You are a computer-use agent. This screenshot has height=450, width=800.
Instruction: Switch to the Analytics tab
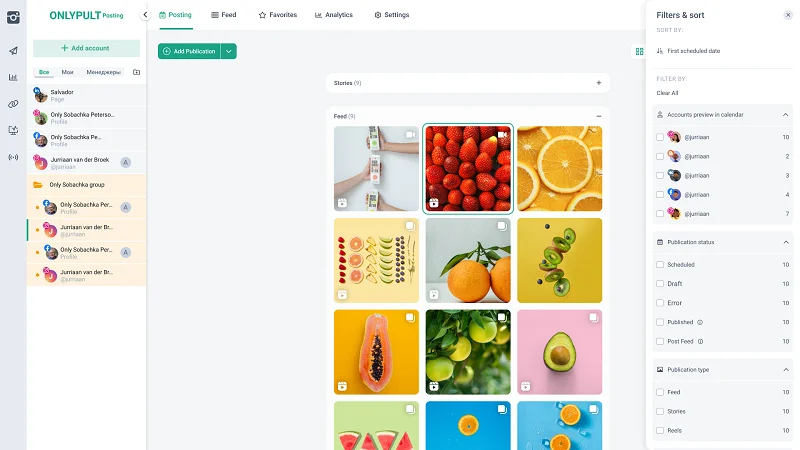[334, 15]
